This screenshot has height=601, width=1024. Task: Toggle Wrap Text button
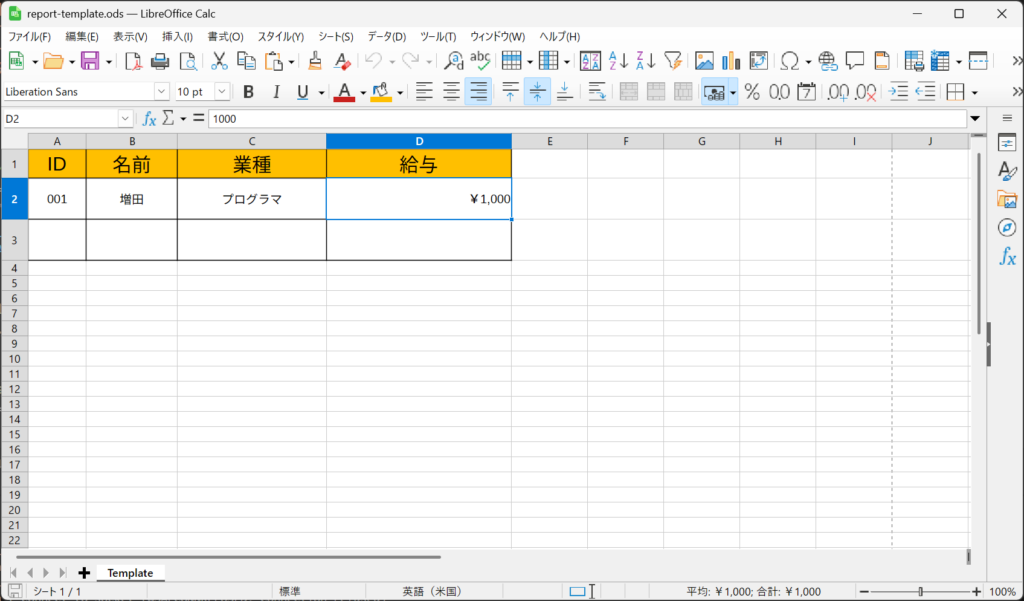pos(597,92)
